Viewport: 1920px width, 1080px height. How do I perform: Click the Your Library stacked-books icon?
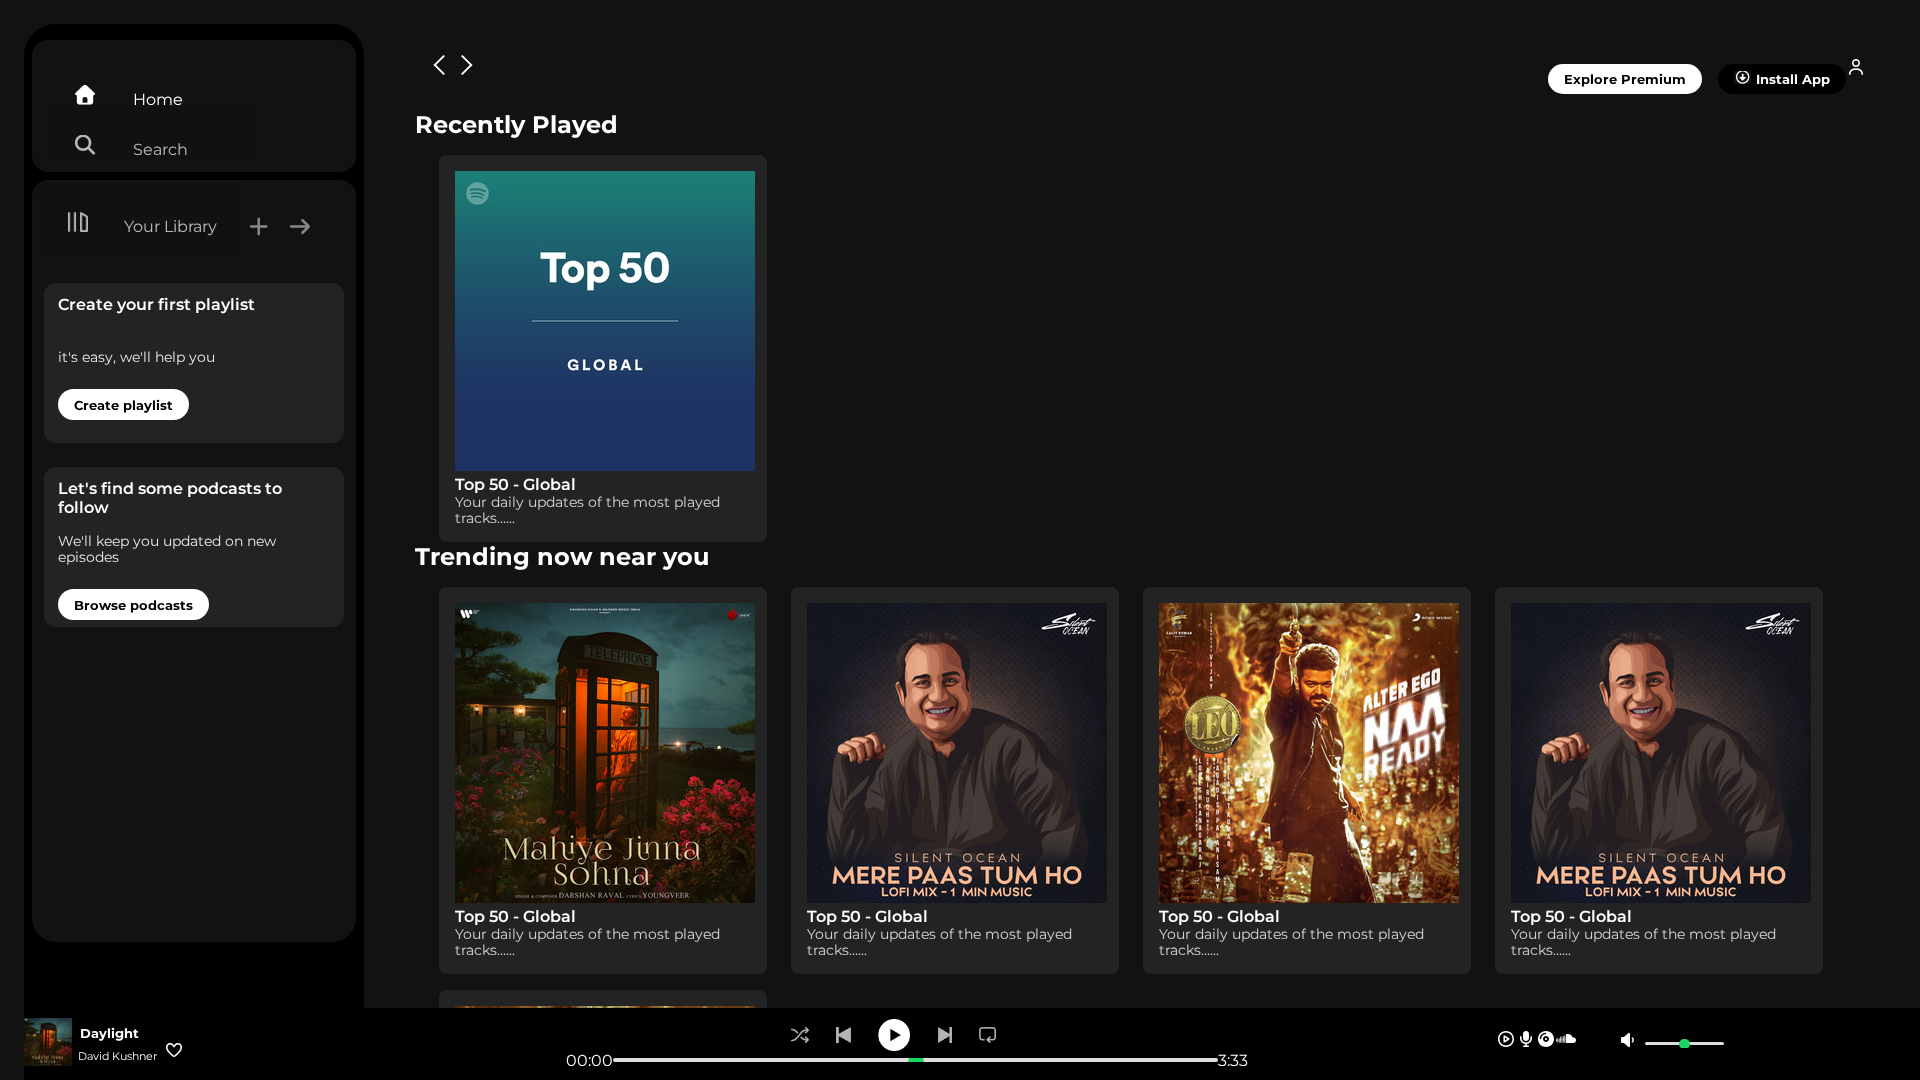tap(78, 222)
